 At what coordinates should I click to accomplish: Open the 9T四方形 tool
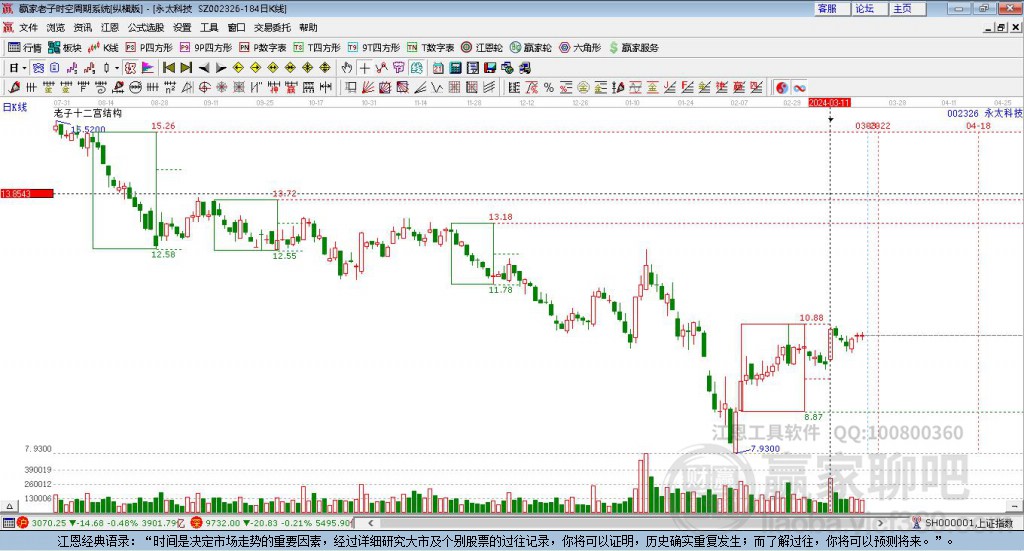pyautogui.click(x=374, y=48)
